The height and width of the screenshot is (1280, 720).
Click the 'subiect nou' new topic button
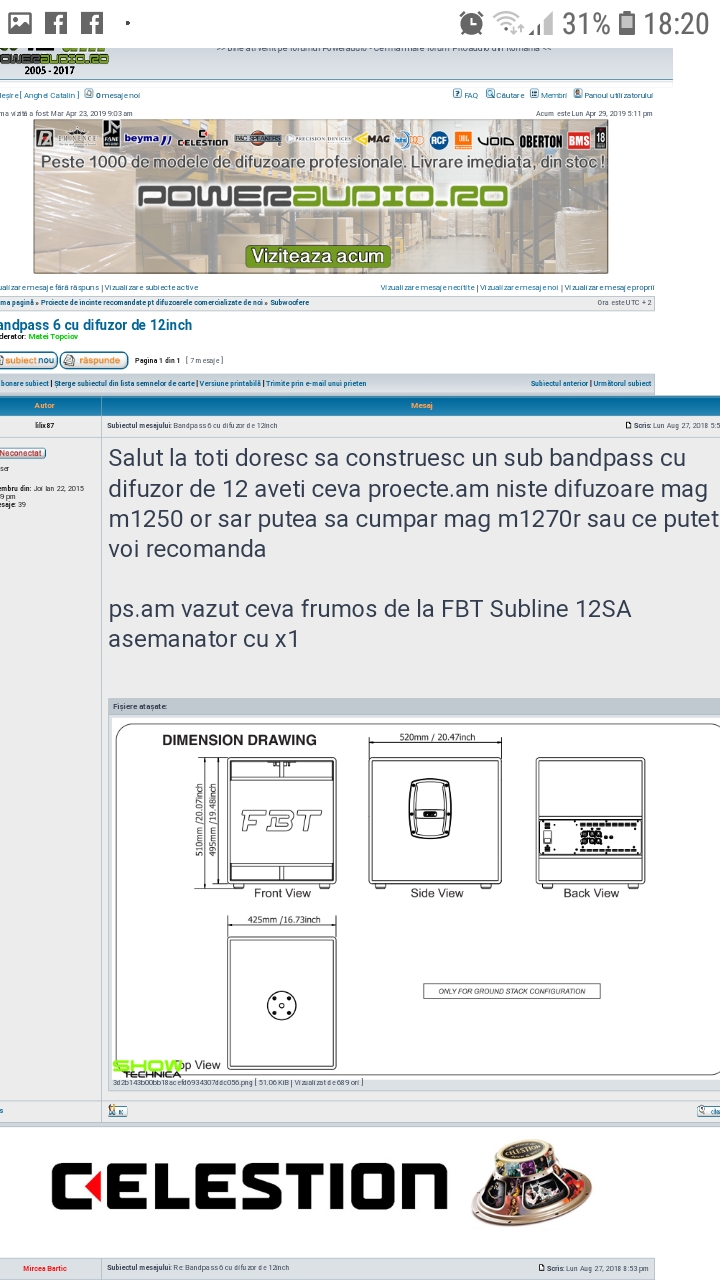(28, 360)
